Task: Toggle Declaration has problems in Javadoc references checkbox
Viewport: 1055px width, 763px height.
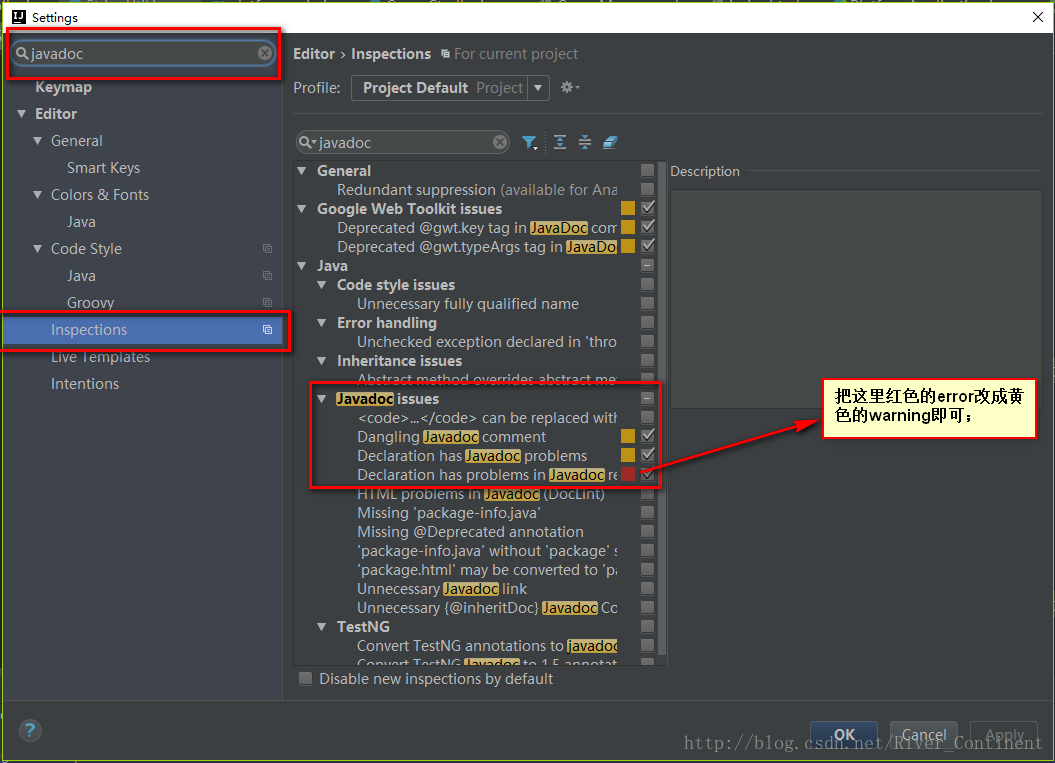Action: 648,474
